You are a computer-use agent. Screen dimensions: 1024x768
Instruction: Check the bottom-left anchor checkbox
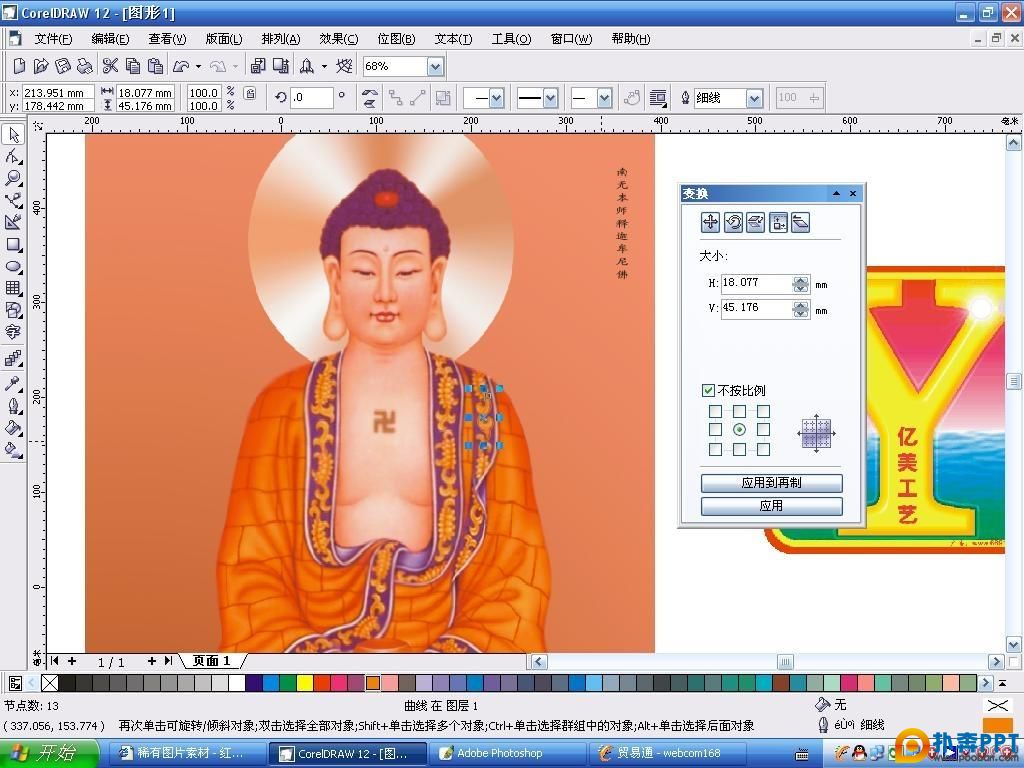pyautogui.click(x=715, y=449)
